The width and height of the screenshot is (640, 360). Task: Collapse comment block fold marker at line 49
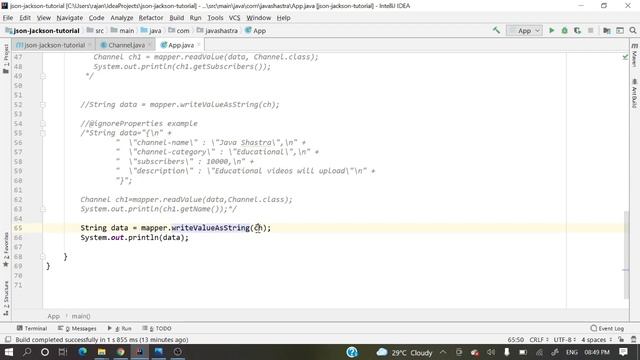(x=43, y=76)
